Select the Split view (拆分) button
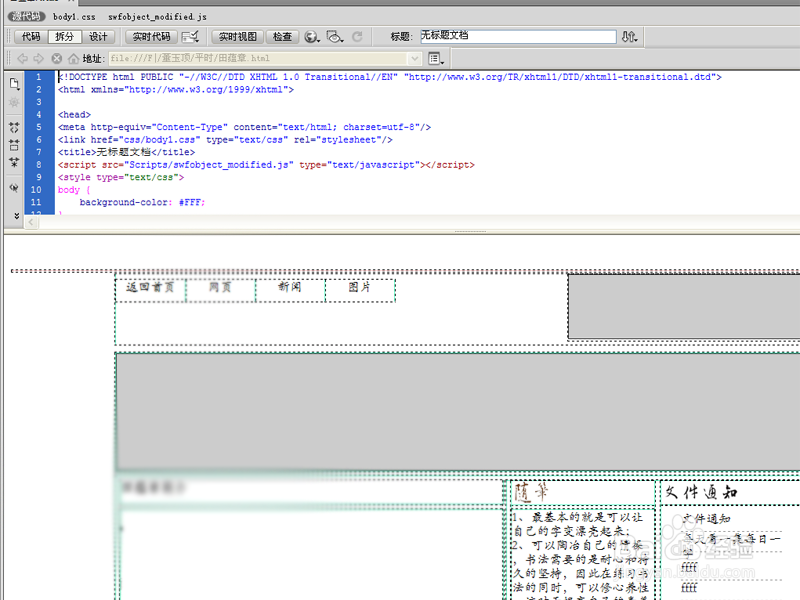Screen dimensions: 800x600 pos(65,37)
